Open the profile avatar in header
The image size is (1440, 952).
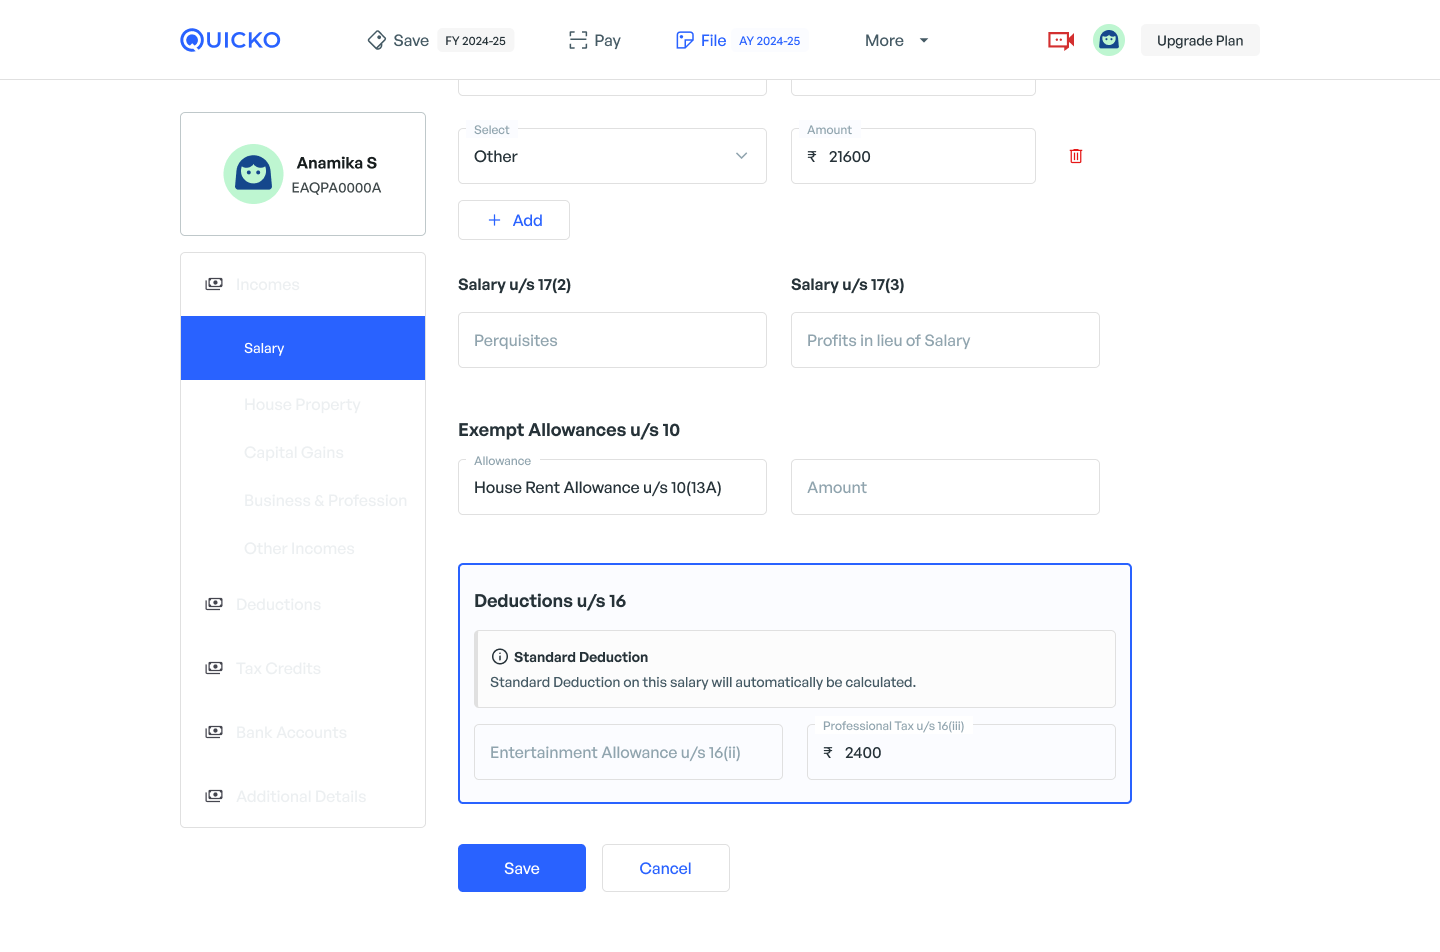1108,40
